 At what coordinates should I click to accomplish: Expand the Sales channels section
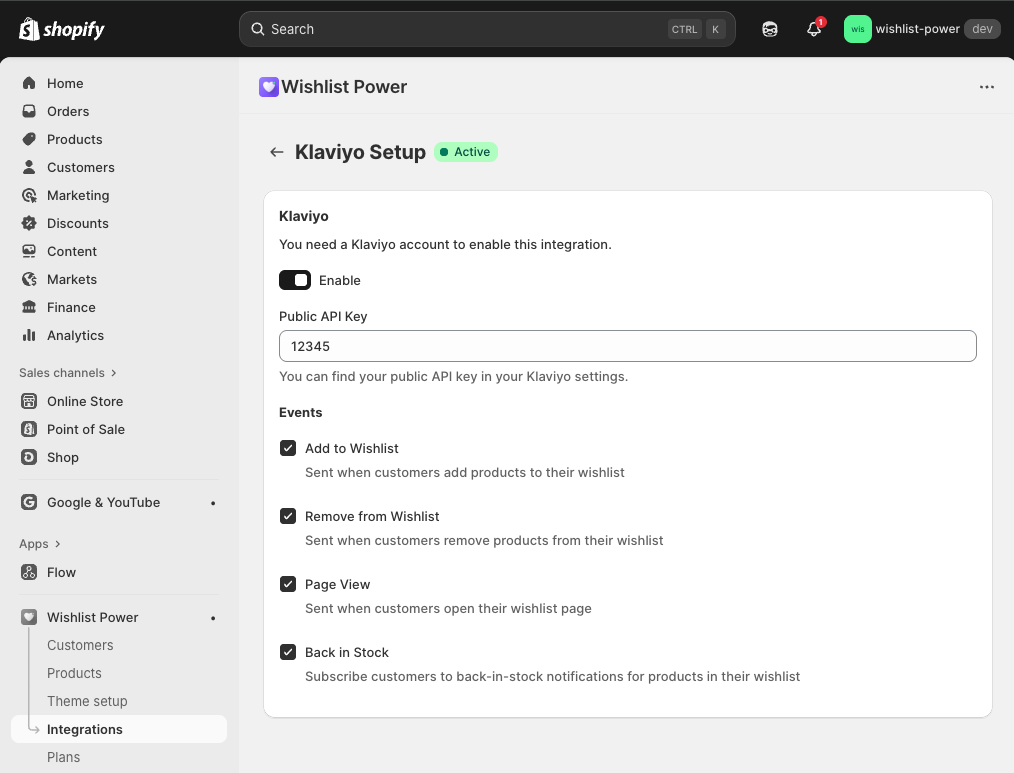[x=68, y=373]
